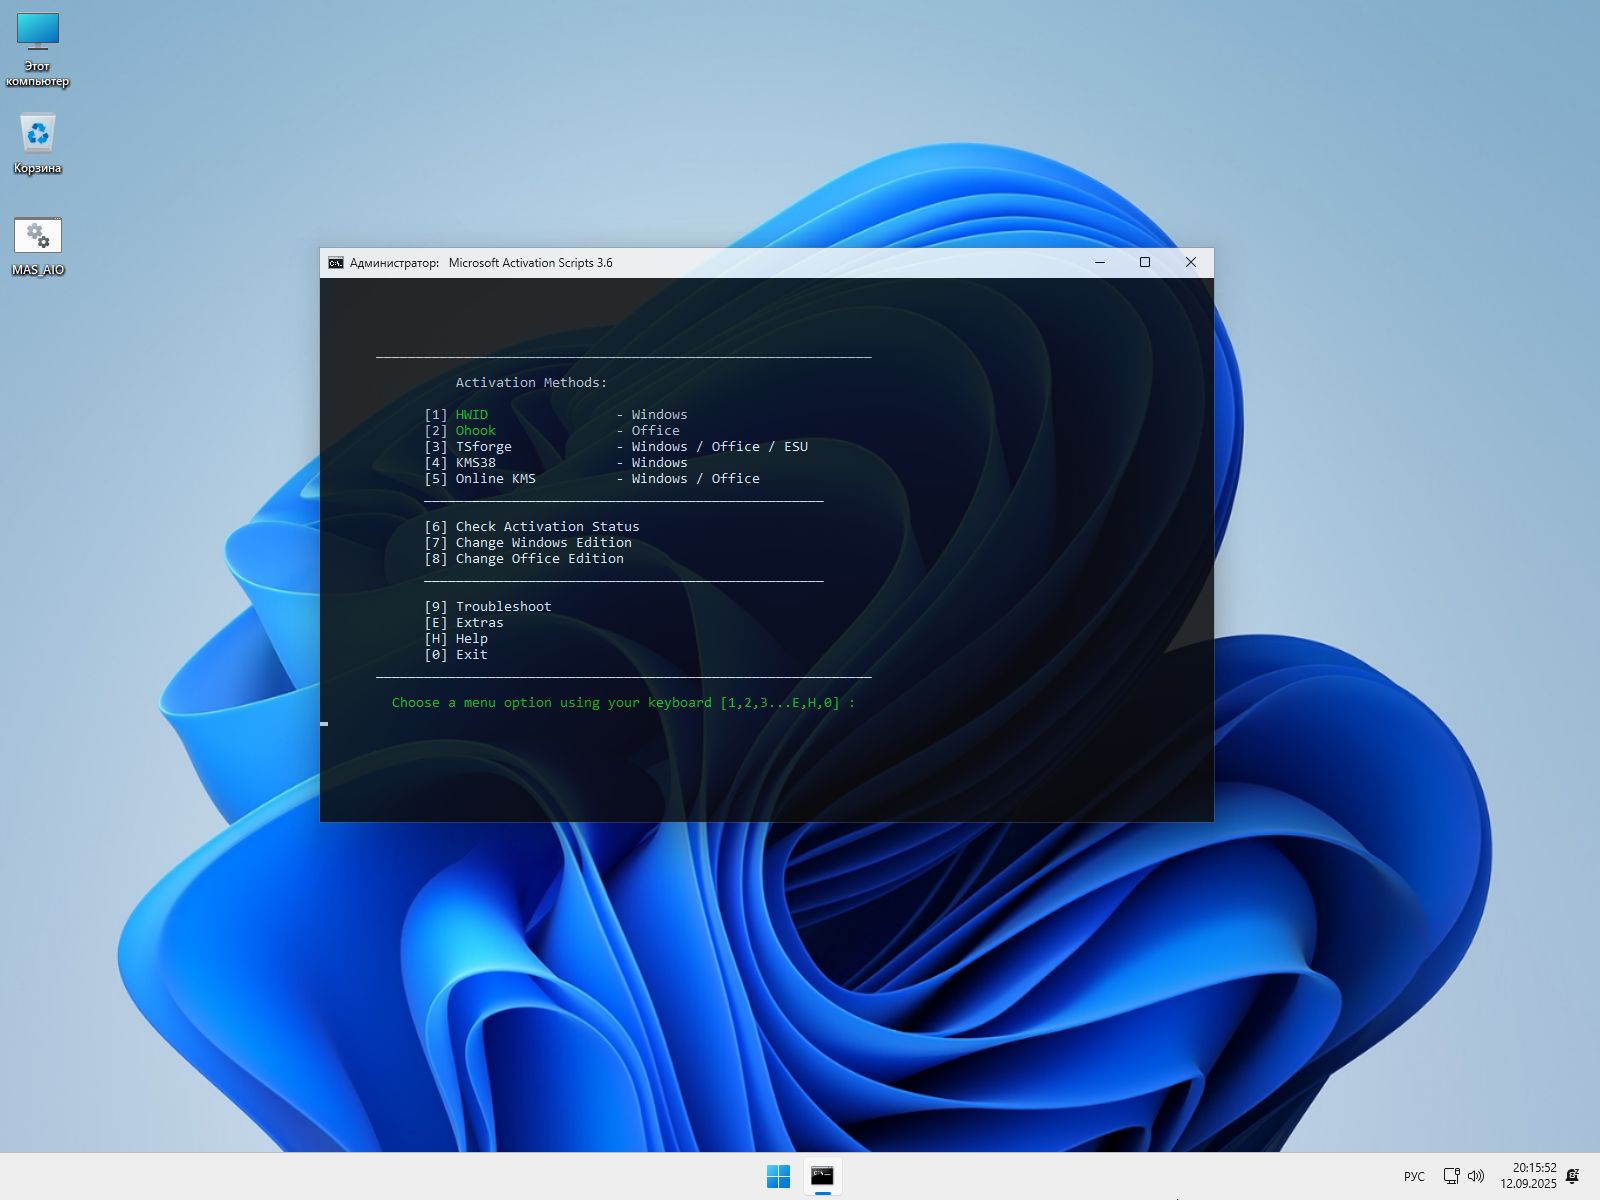Image resolution: width=1600 pixels, height=1200 pixels.
Task: Click 'Windows / Office / ESU' text
Action: coord(720,447)
